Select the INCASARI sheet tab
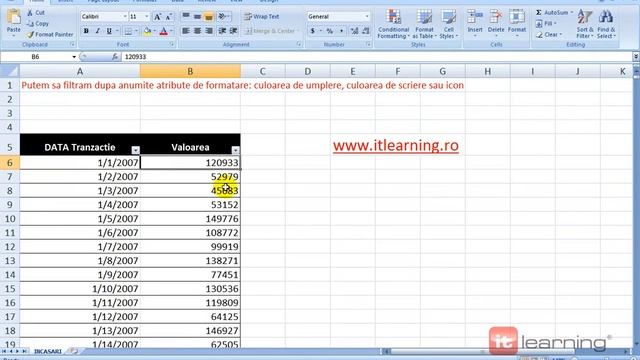The image size is (640, 360). 48,351
